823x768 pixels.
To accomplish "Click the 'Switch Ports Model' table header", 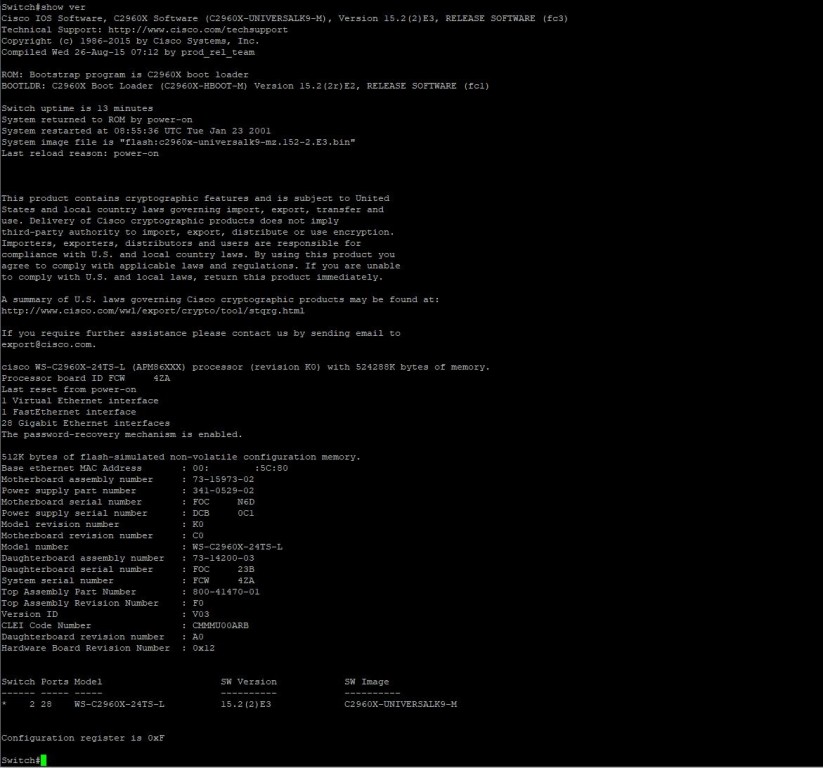I will pos(52,682).
